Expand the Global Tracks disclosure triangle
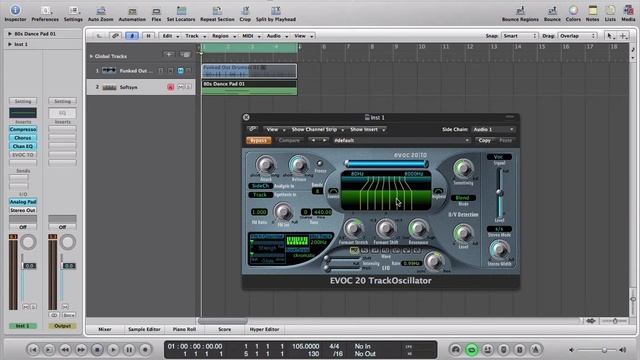 coord(91,56)
